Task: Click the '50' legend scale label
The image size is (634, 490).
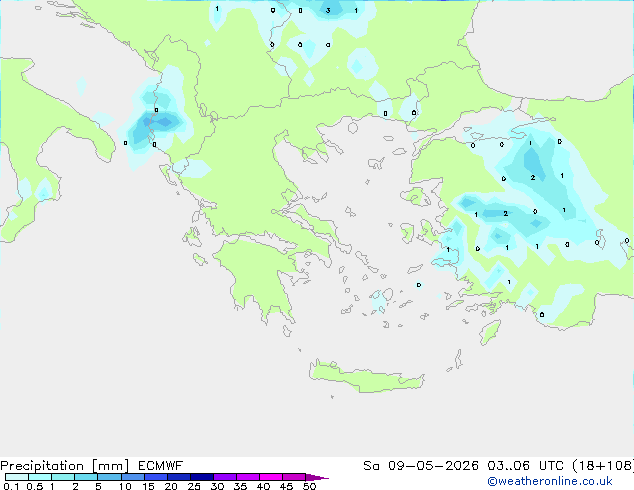Action: click(x=309, y=486)
